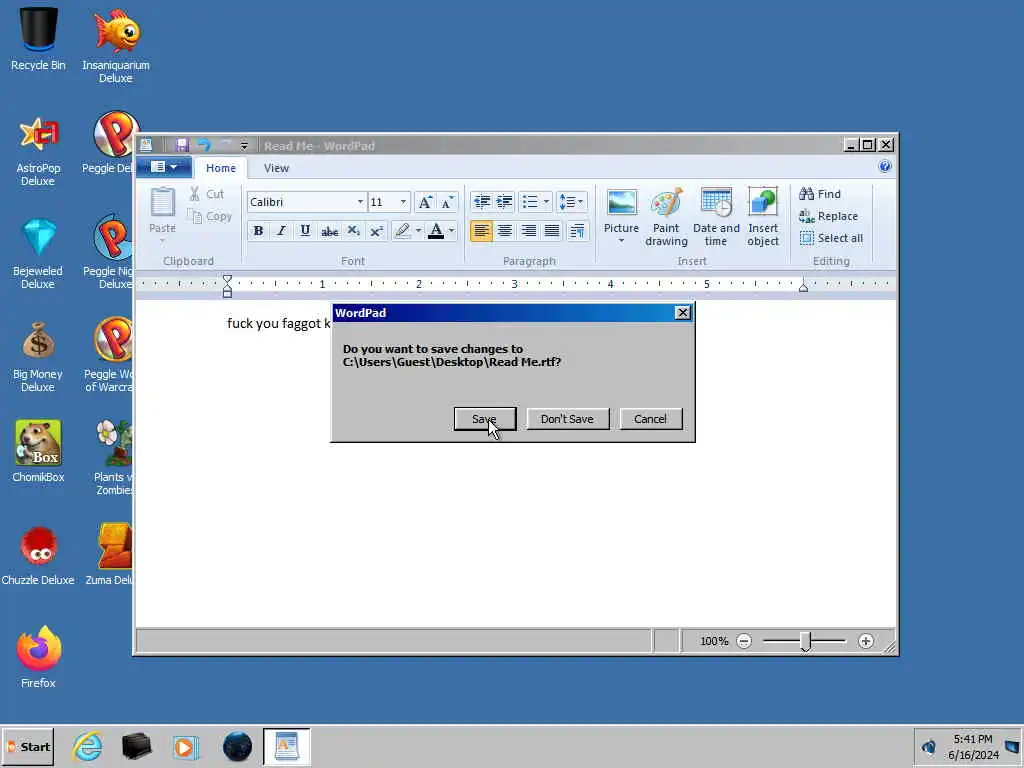This screenshot has width=1024, height=768.
Task: Switch to the View ribbon tab
Action: (x=276, y=168)
